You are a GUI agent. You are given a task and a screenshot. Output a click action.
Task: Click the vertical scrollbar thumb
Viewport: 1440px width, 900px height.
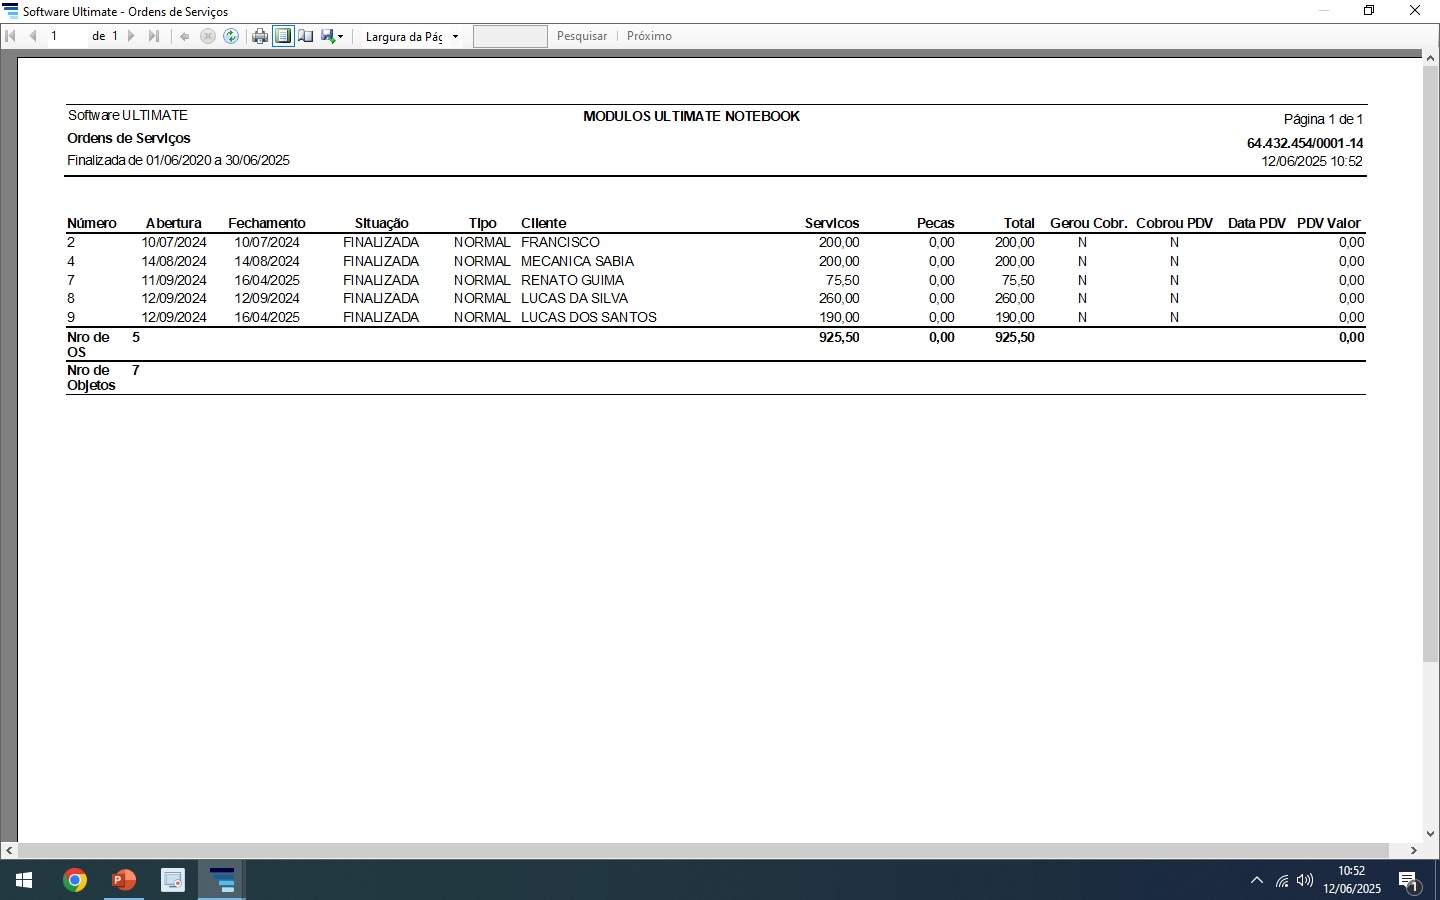(1431, 364)
